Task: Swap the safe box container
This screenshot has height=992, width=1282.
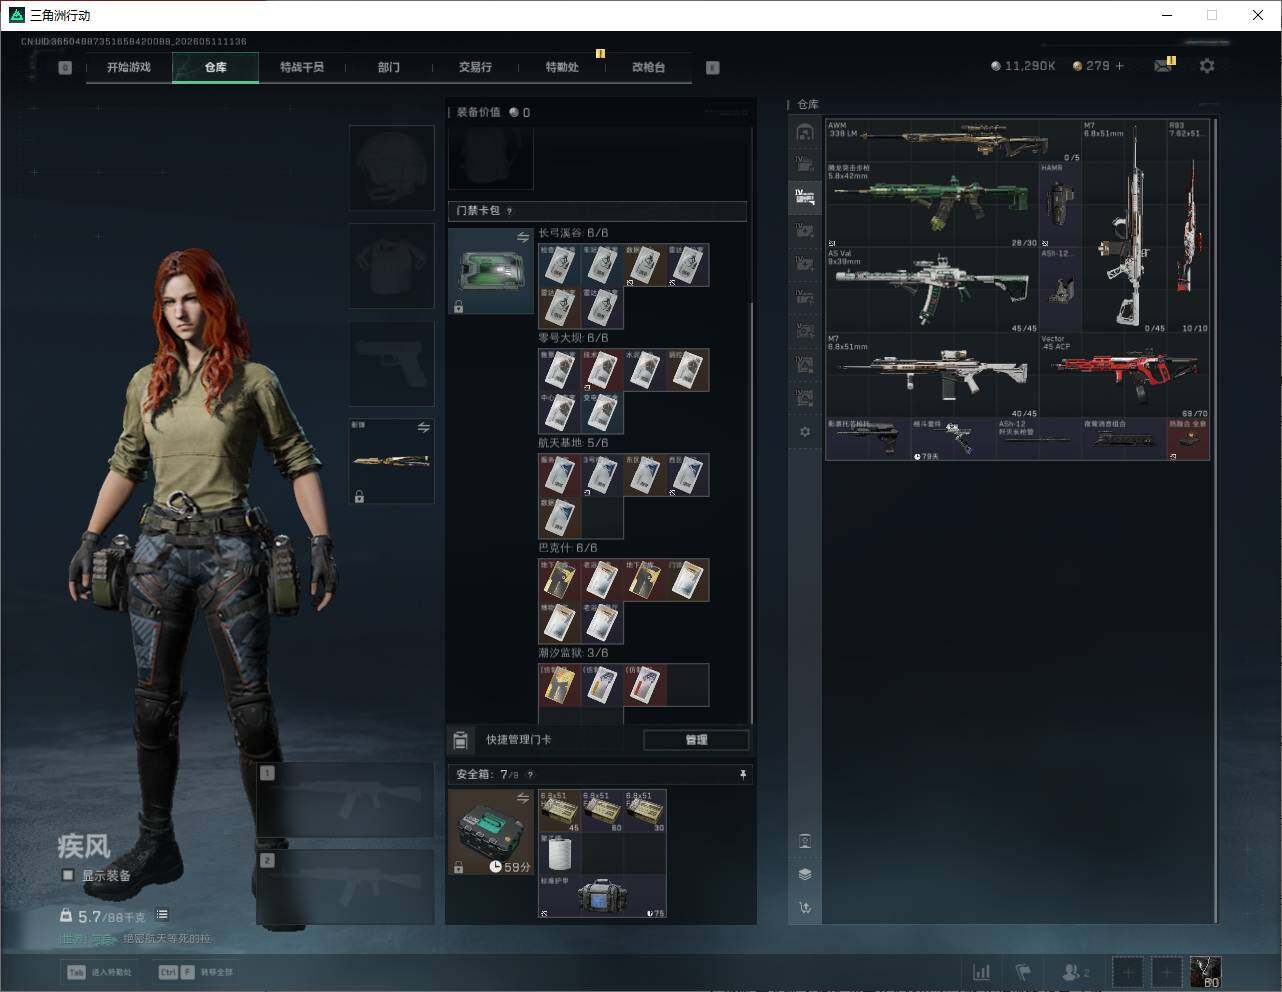Action: coord(523,798)
